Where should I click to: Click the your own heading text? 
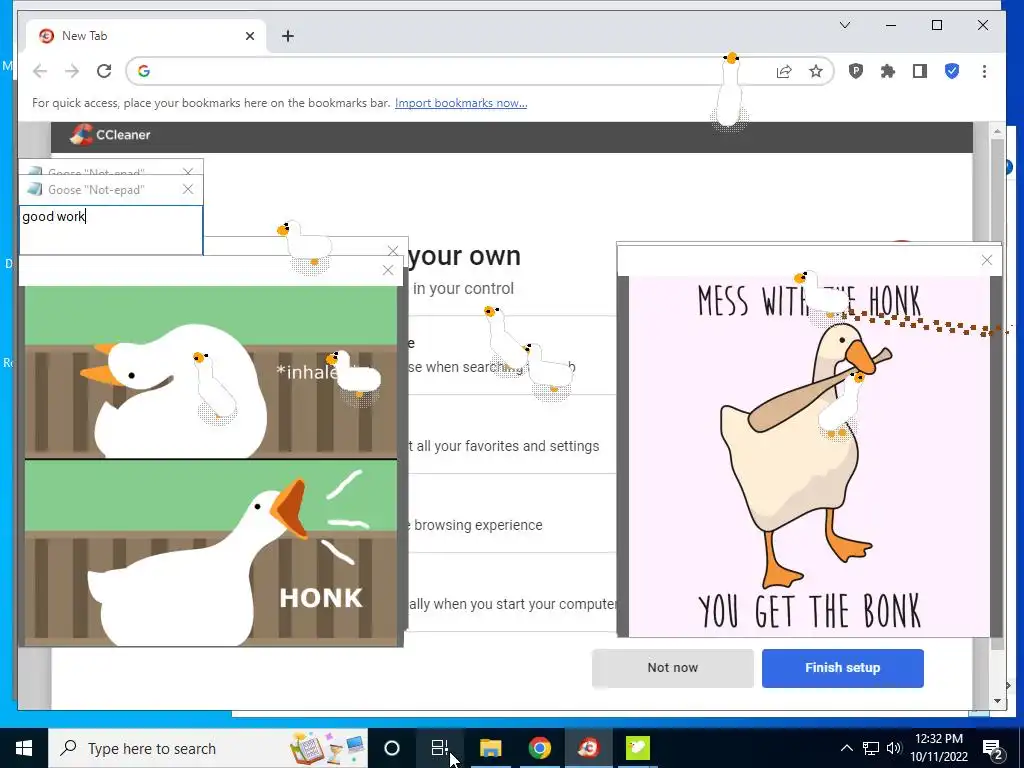pyautogui.click(x=464, y=256)
